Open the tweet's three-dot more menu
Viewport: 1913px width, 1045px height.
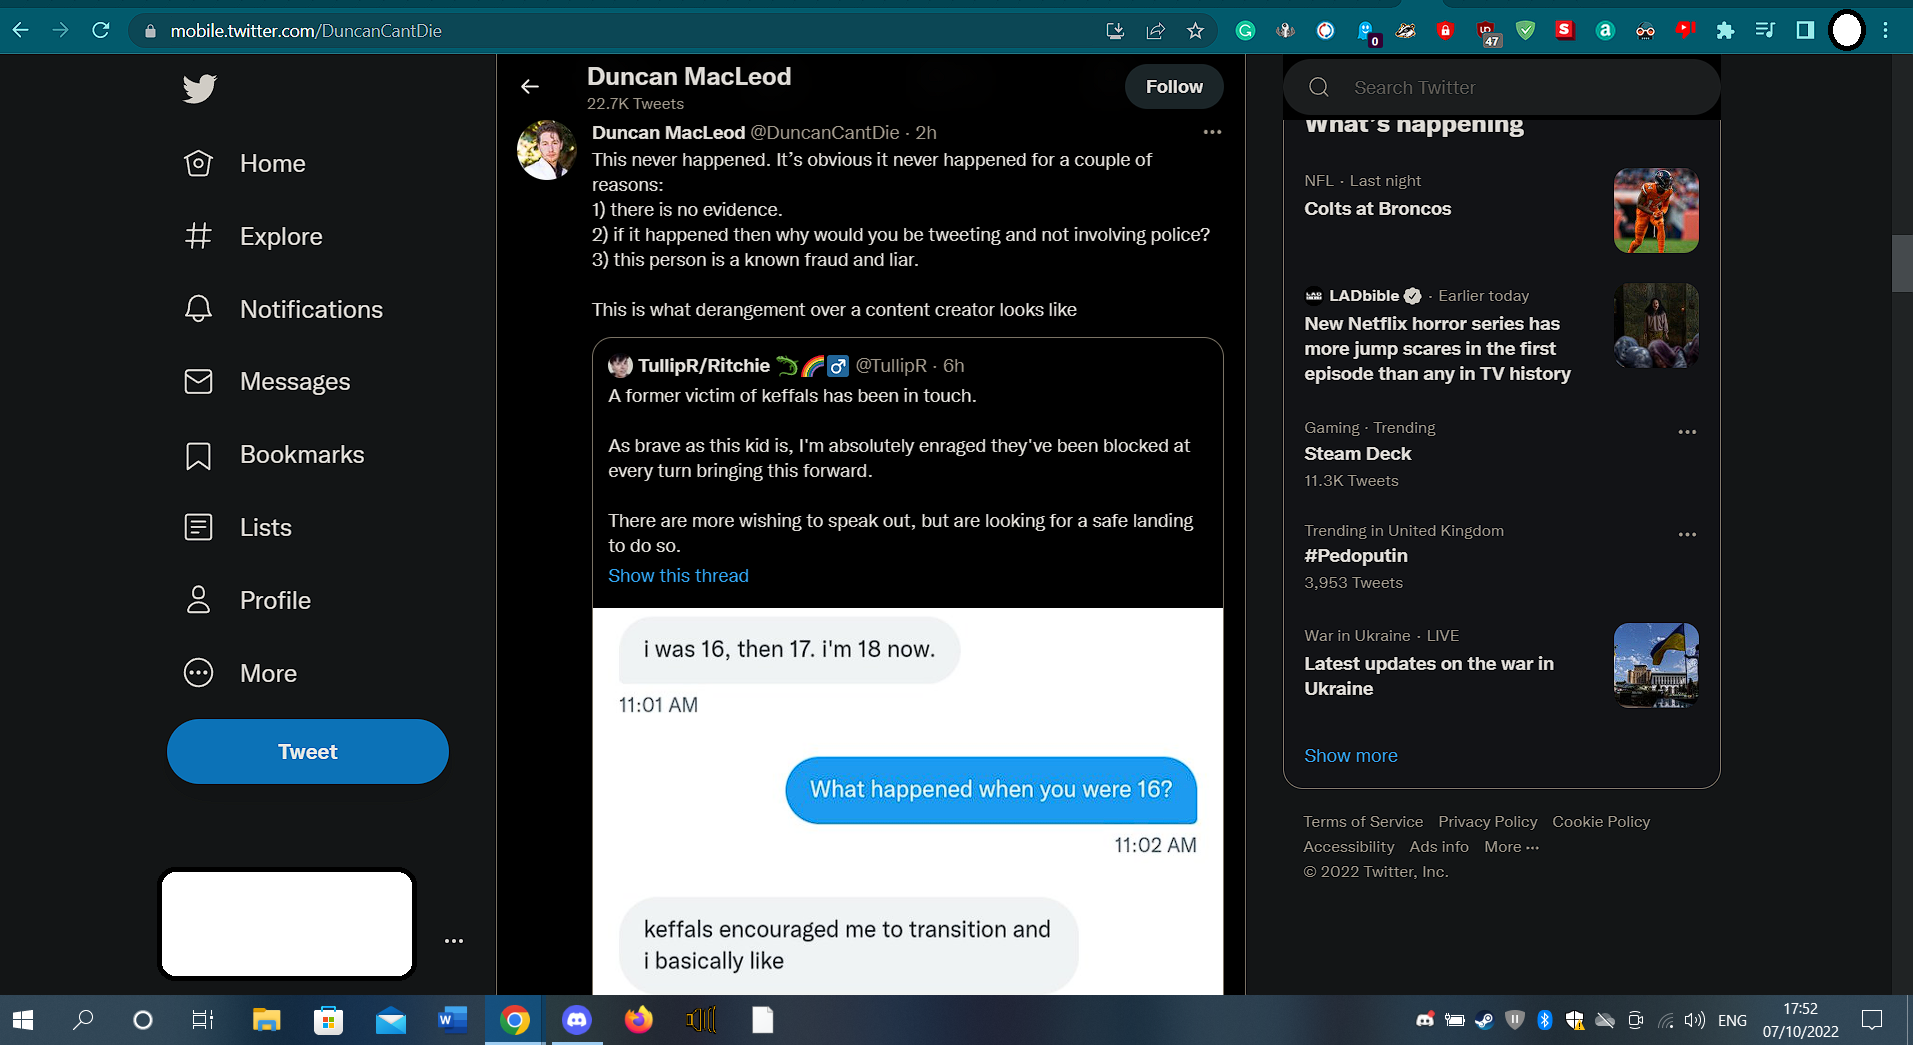[1212, 132]
